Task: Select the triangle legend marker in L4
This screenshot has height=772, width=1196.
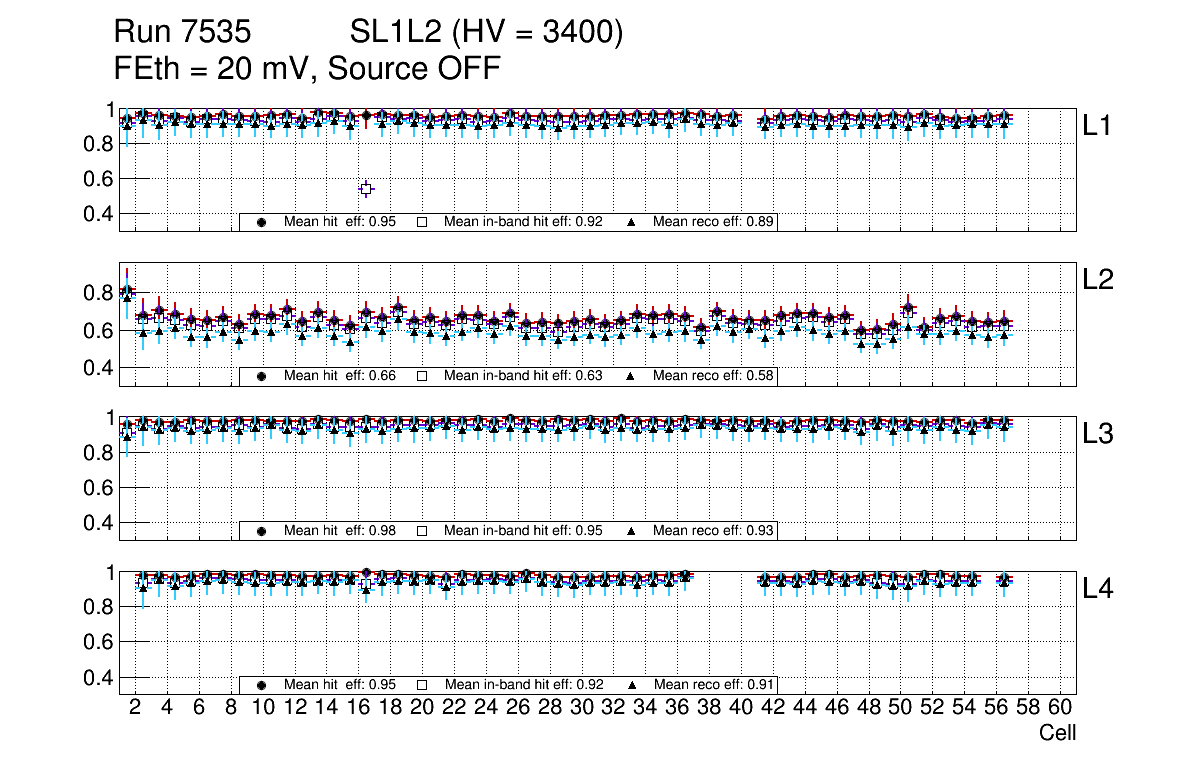Action: click(x=631, y=685)
